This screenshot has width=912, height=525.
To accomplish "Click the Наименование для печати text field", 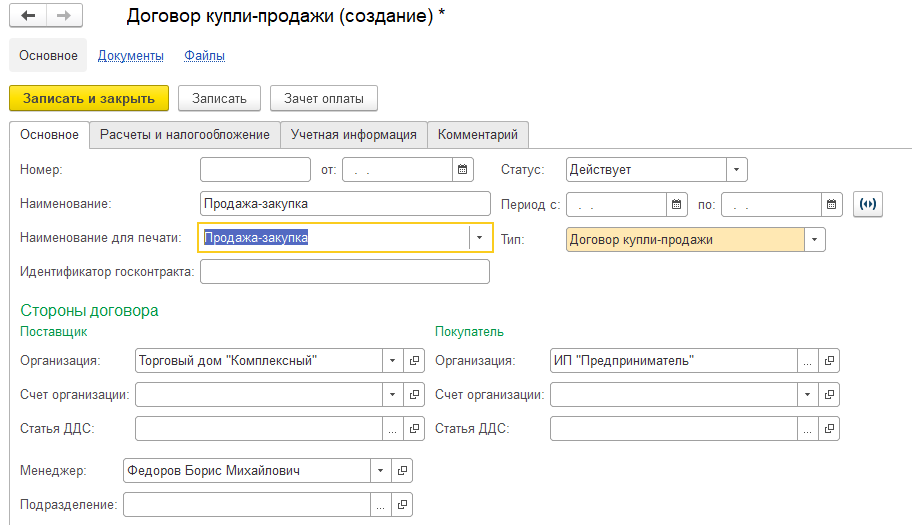I will coord(335,238).
